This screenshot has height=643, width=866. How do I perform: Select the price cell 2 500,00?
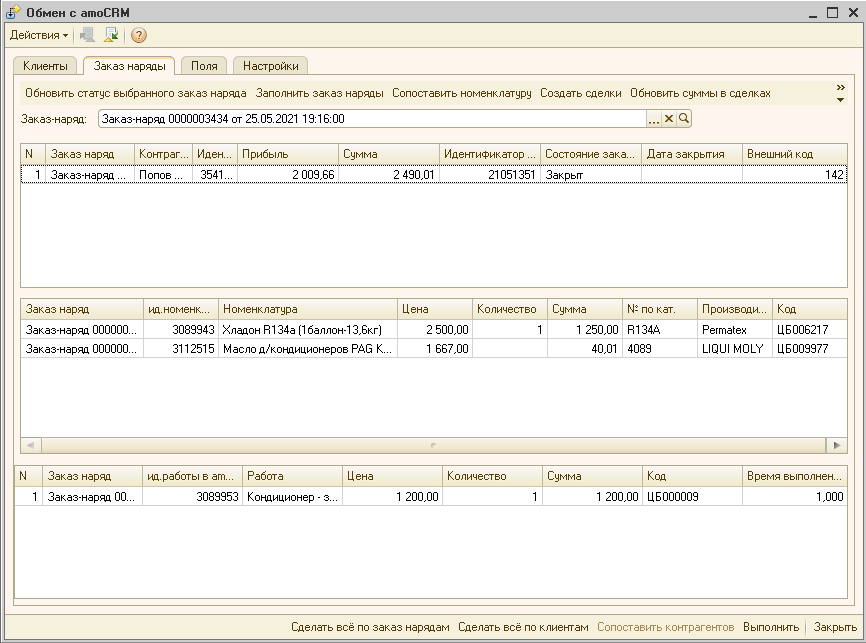(435, 330)
